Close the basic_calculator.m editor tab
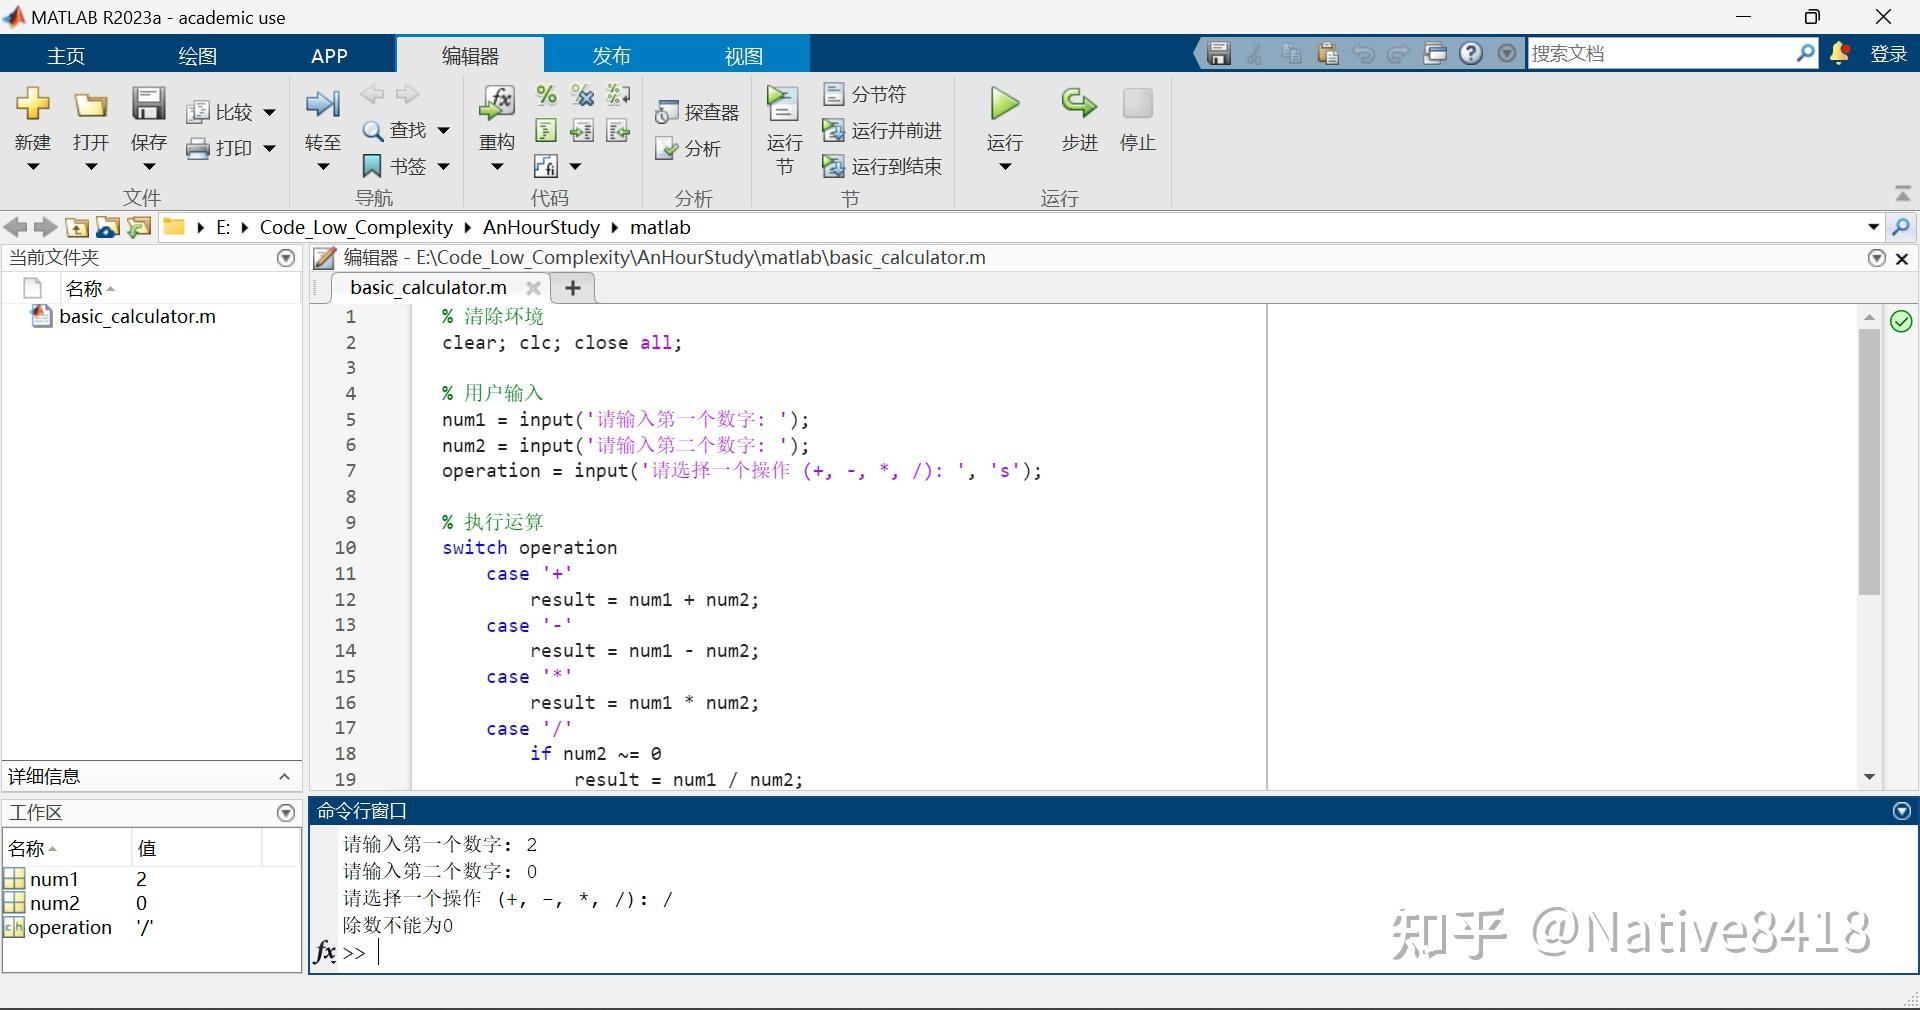The height and width of the screenshot is (1010, 1920). 533,288
